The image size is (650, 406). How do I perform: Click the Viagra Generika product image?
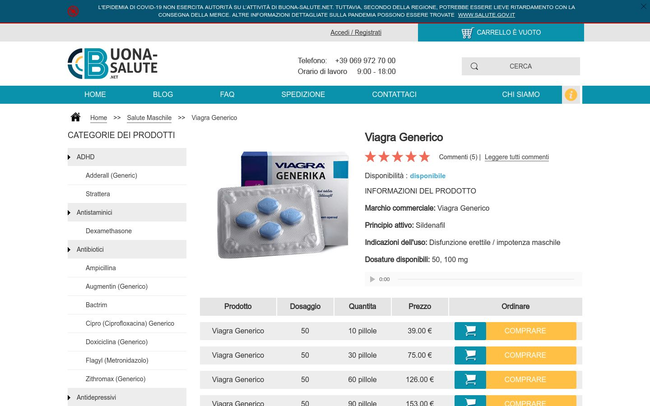(x=283, y=204)
